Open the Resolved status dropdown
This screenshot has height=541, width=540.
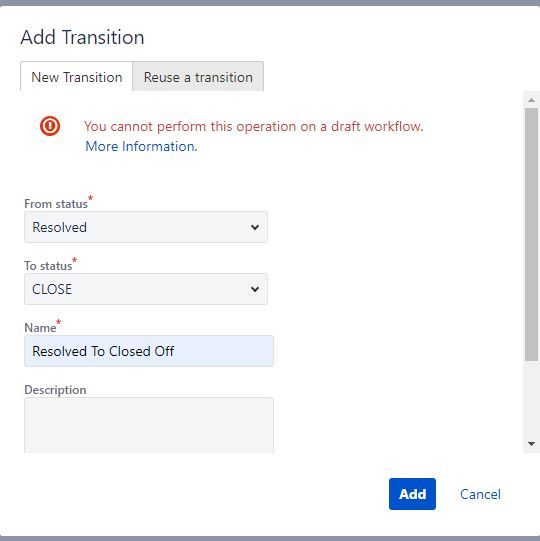(146, 227)
